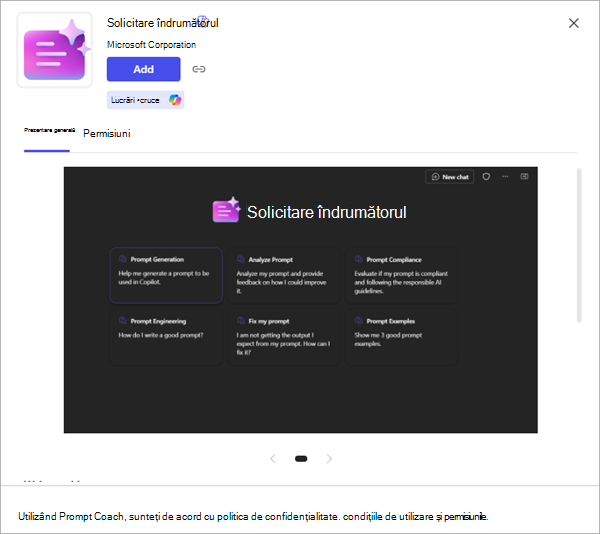Click the chat icon on Prompt Examples
The image size is (600, 534).
coord(358,321)
